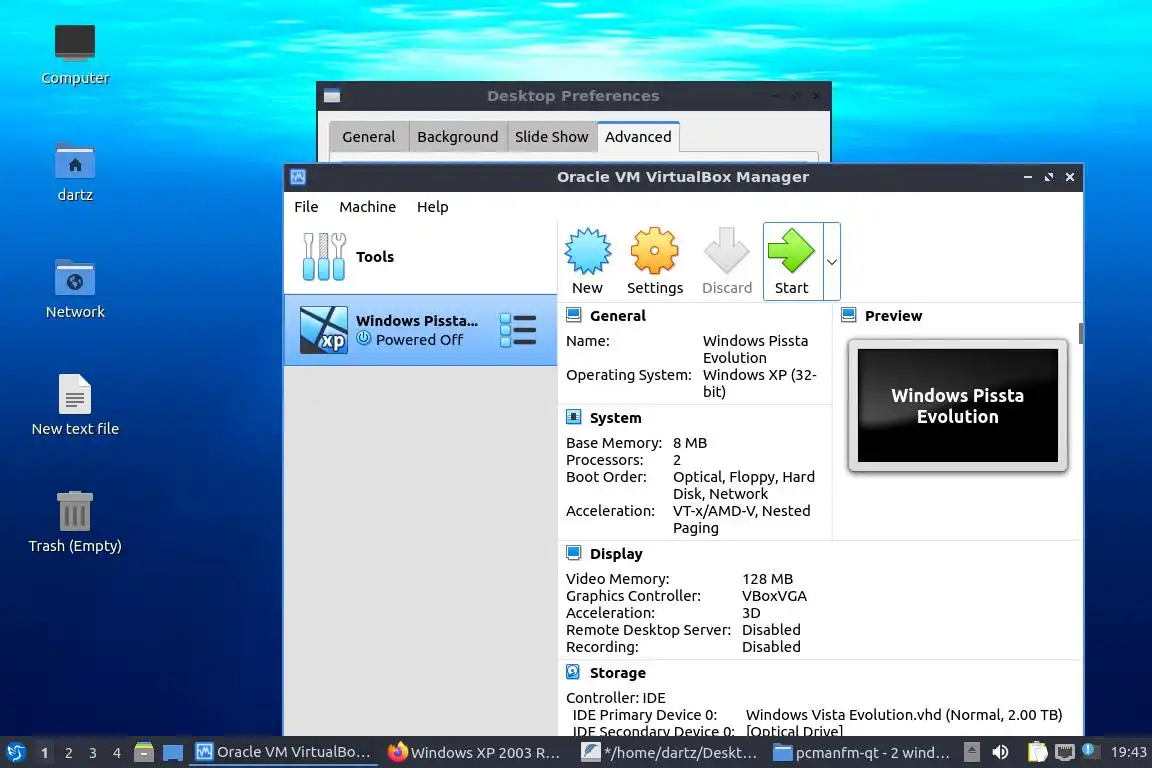The width and height of the screenshot is (1152, 768).
Task: Open the VM item menu list icon
Action: click(x=518, y=330)
